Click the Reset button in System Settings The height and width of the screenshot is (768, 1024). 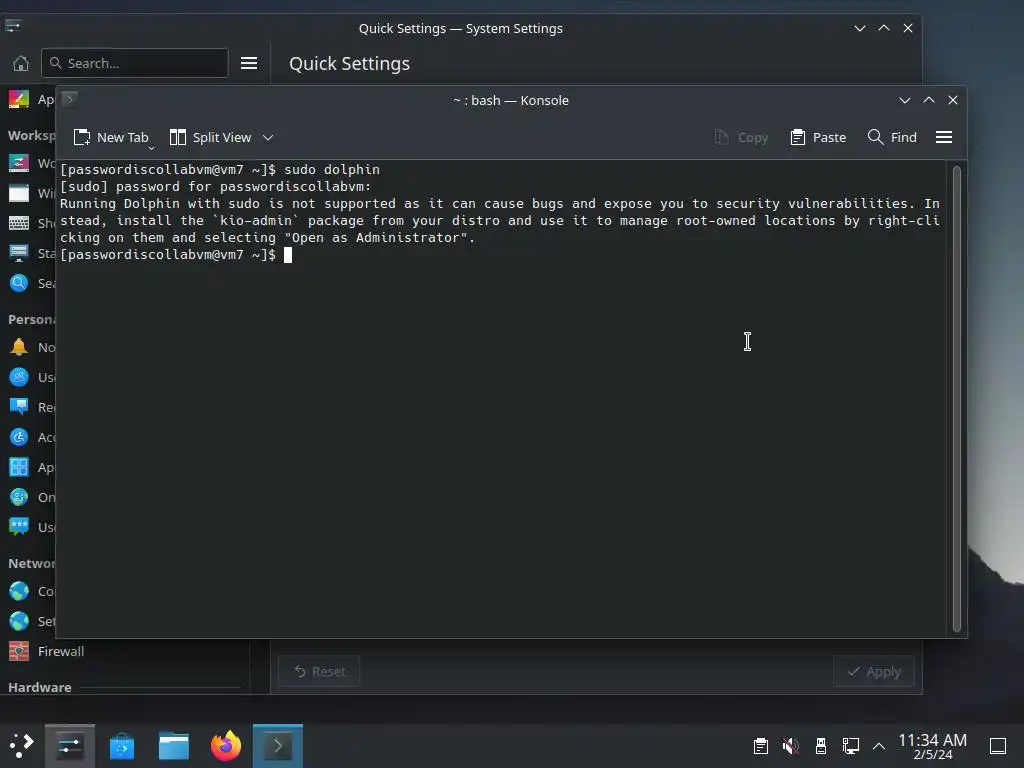(319, 671)
